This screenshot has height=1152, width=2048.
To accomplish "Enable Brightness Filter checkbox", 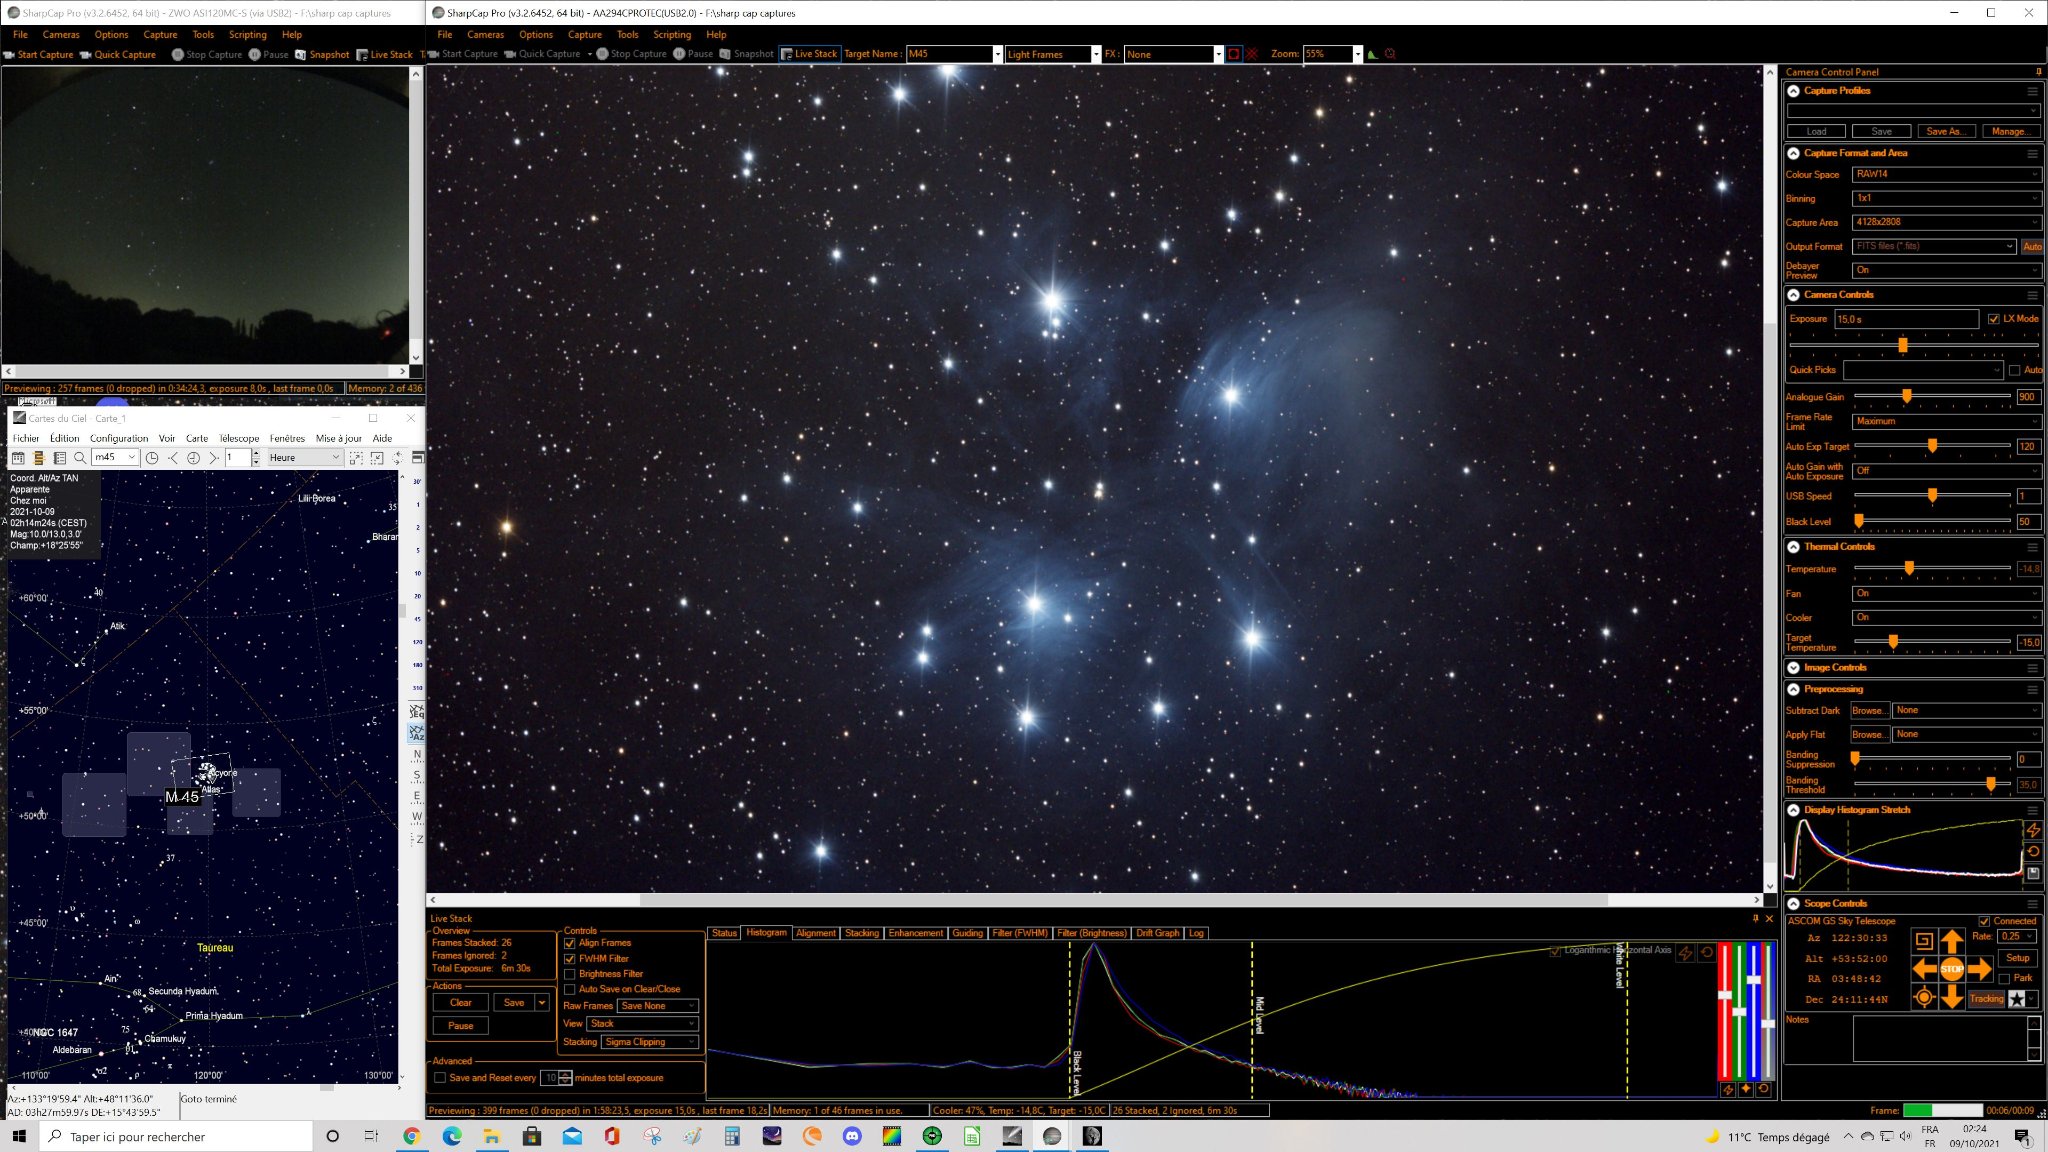I will click(x=570, y=974).
